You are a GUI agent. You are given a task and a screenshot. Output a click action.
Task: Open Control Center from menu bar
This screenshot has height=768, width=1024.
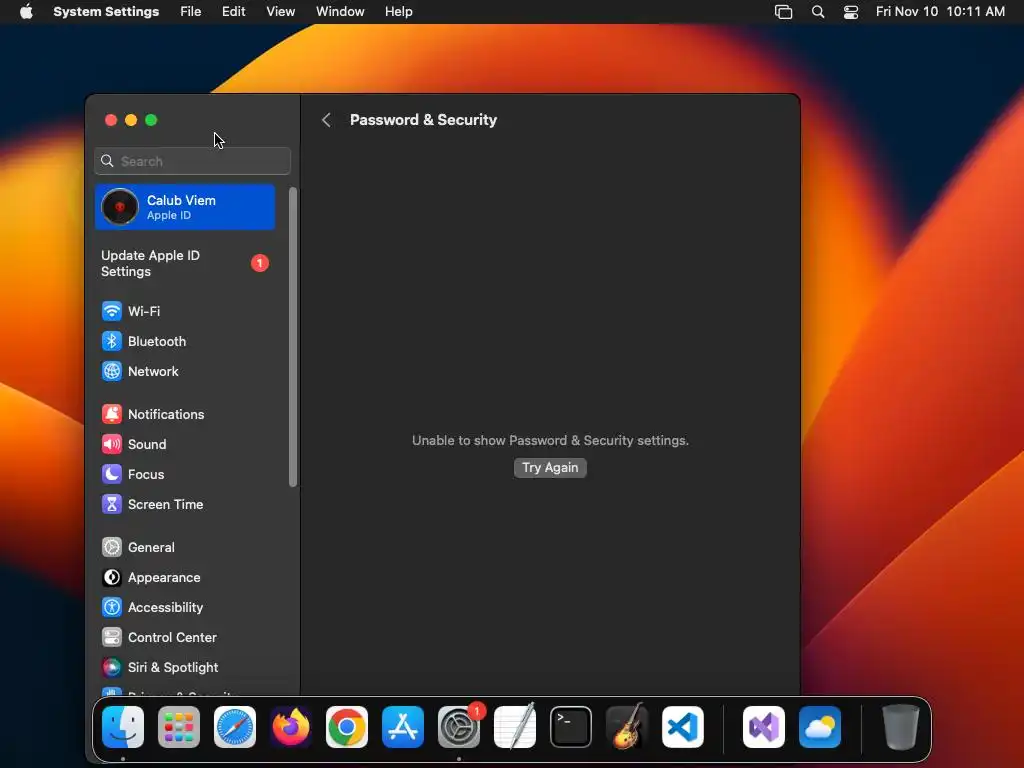point(851,12)
